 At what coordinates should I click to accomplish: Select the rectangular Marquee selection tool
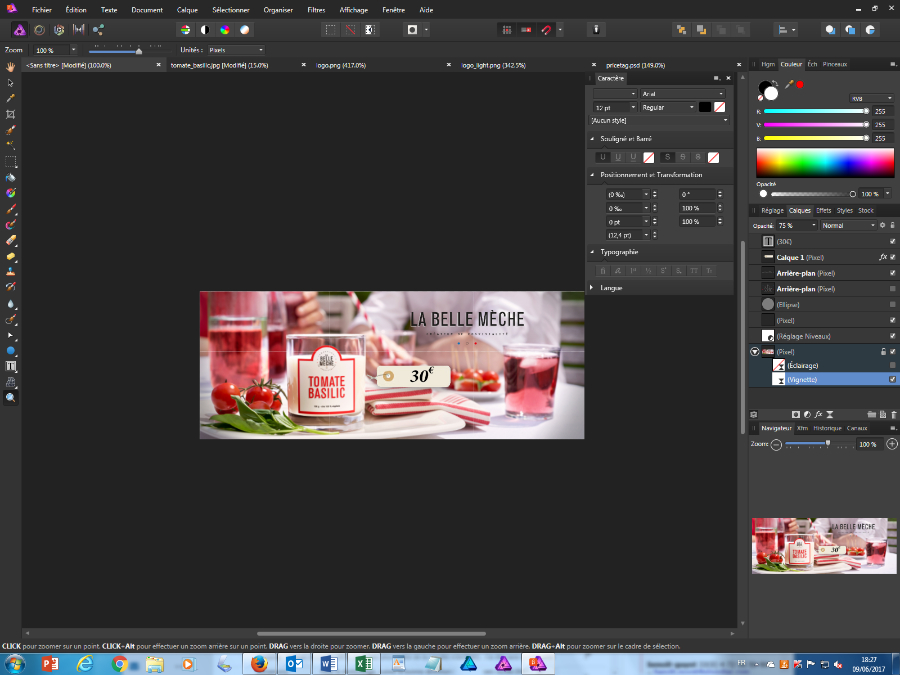[x=10, y=162]
